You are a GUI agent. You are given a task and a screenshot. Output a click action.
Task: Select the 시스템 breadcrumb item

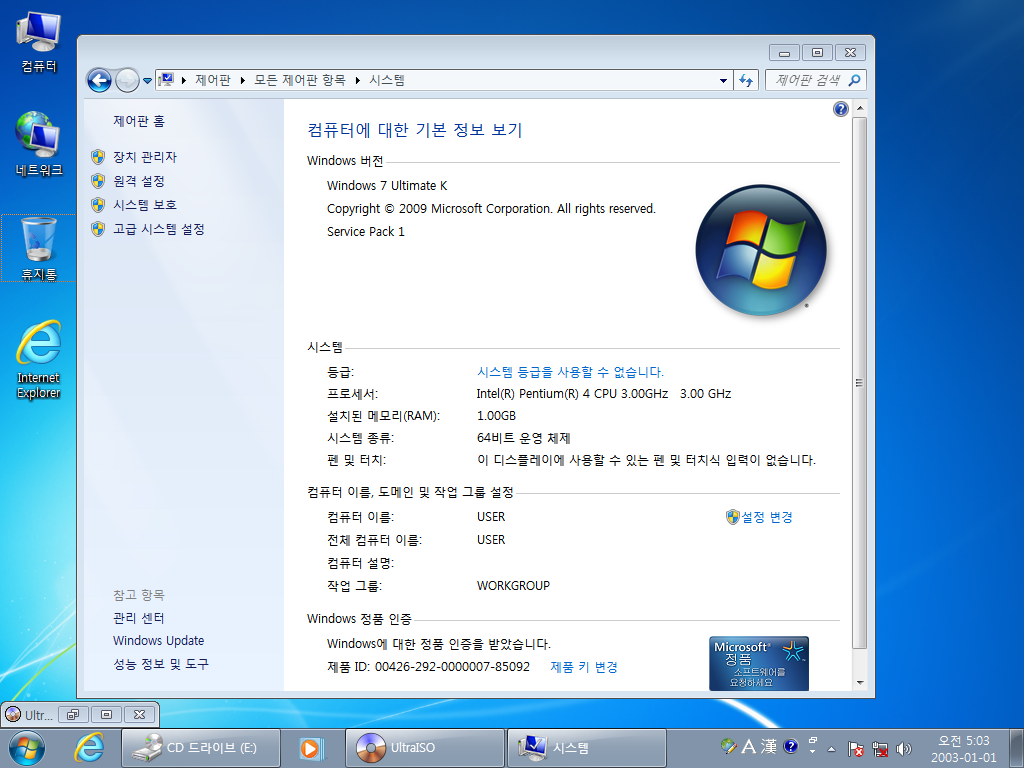(x=387, y=80)
